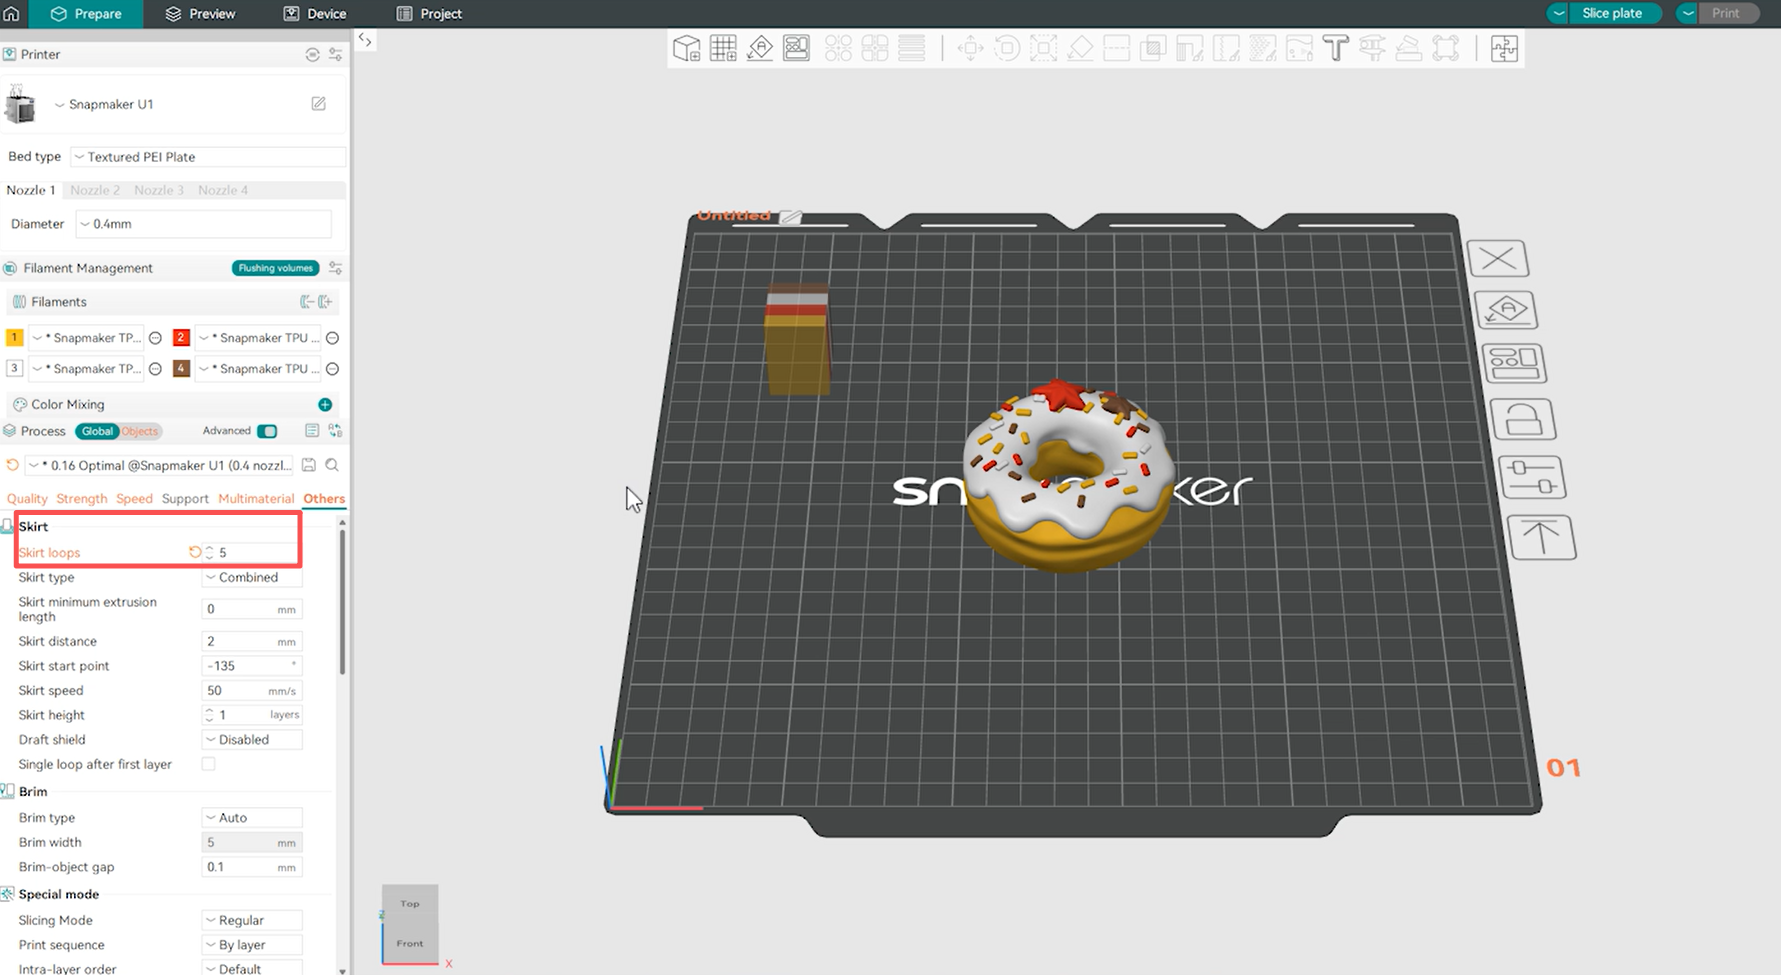Click the upward arrow icon beside the plate

click(1541, 538)
